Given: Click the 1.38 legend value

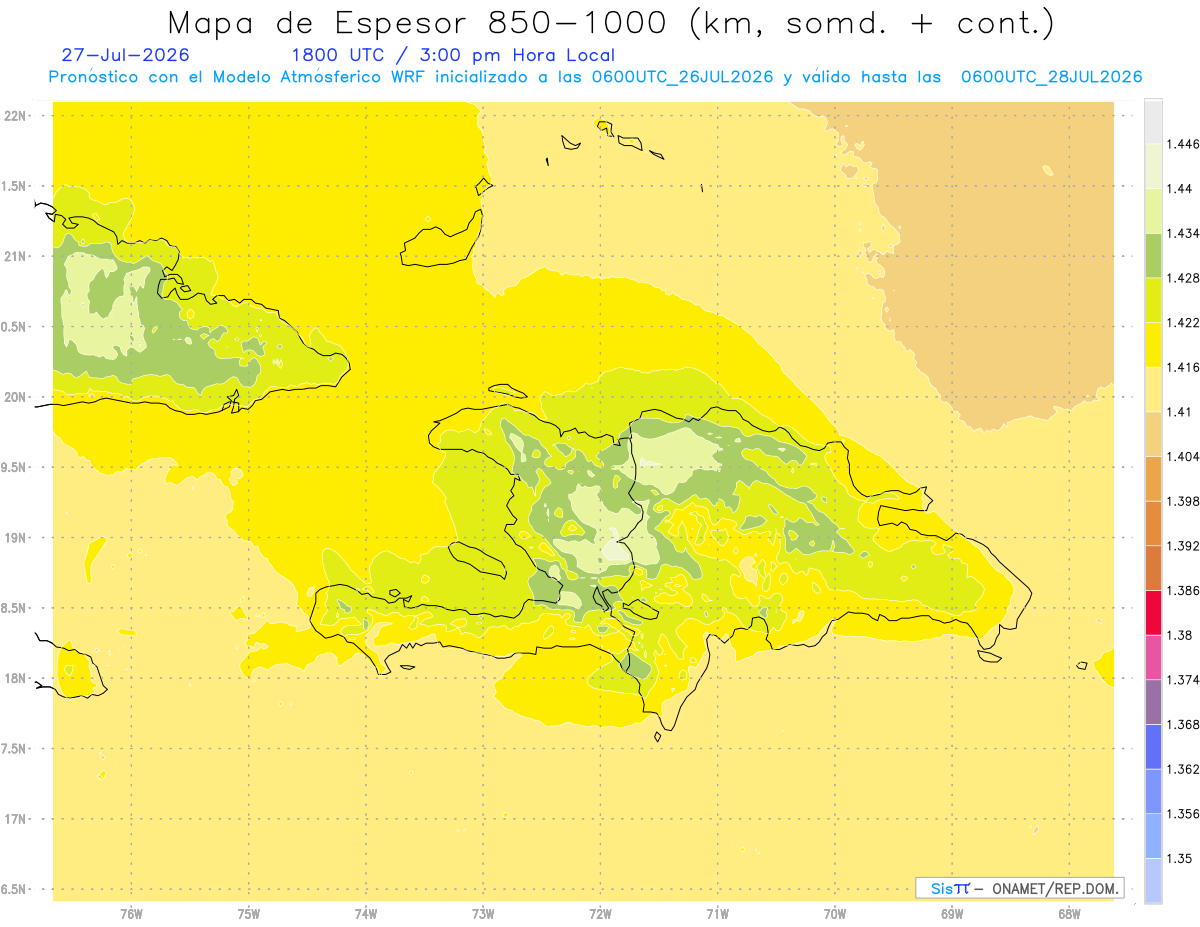Looking at the screenshot, I should [1181, 635].
